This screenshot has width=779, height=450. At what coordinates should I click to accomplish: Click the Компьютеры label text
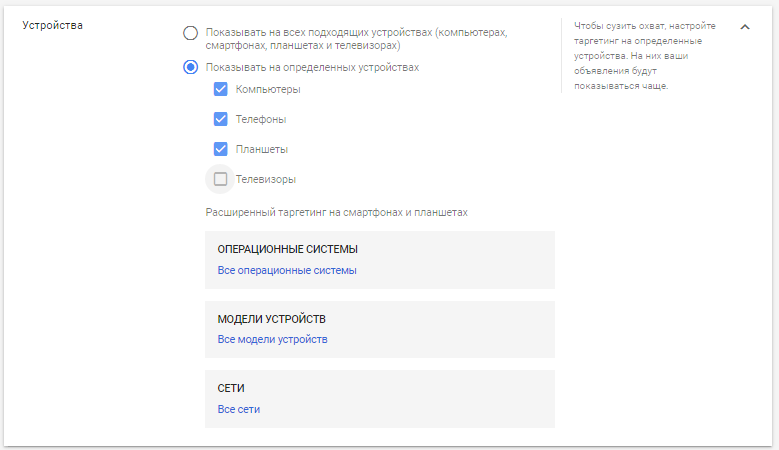click(268, 90)
